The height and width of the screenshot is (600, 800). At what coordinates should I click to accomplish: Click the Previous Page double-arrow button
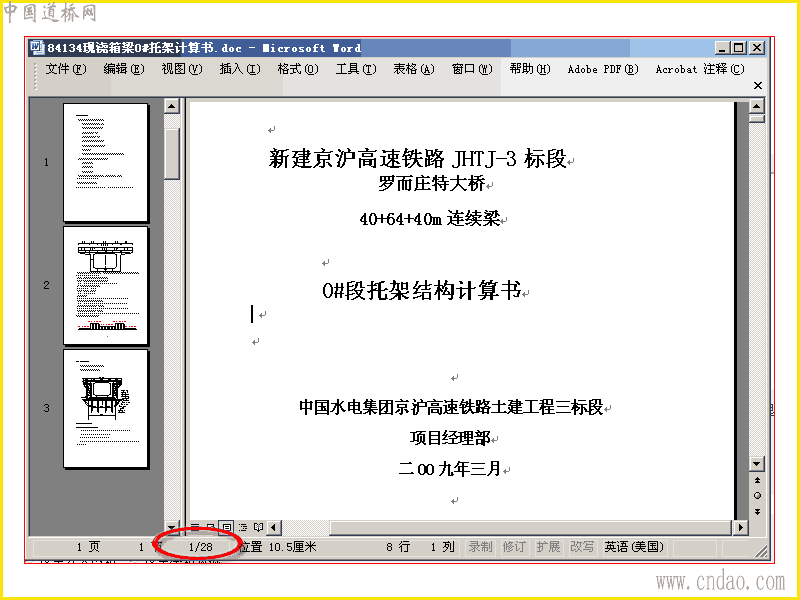(x=757, y=480)
